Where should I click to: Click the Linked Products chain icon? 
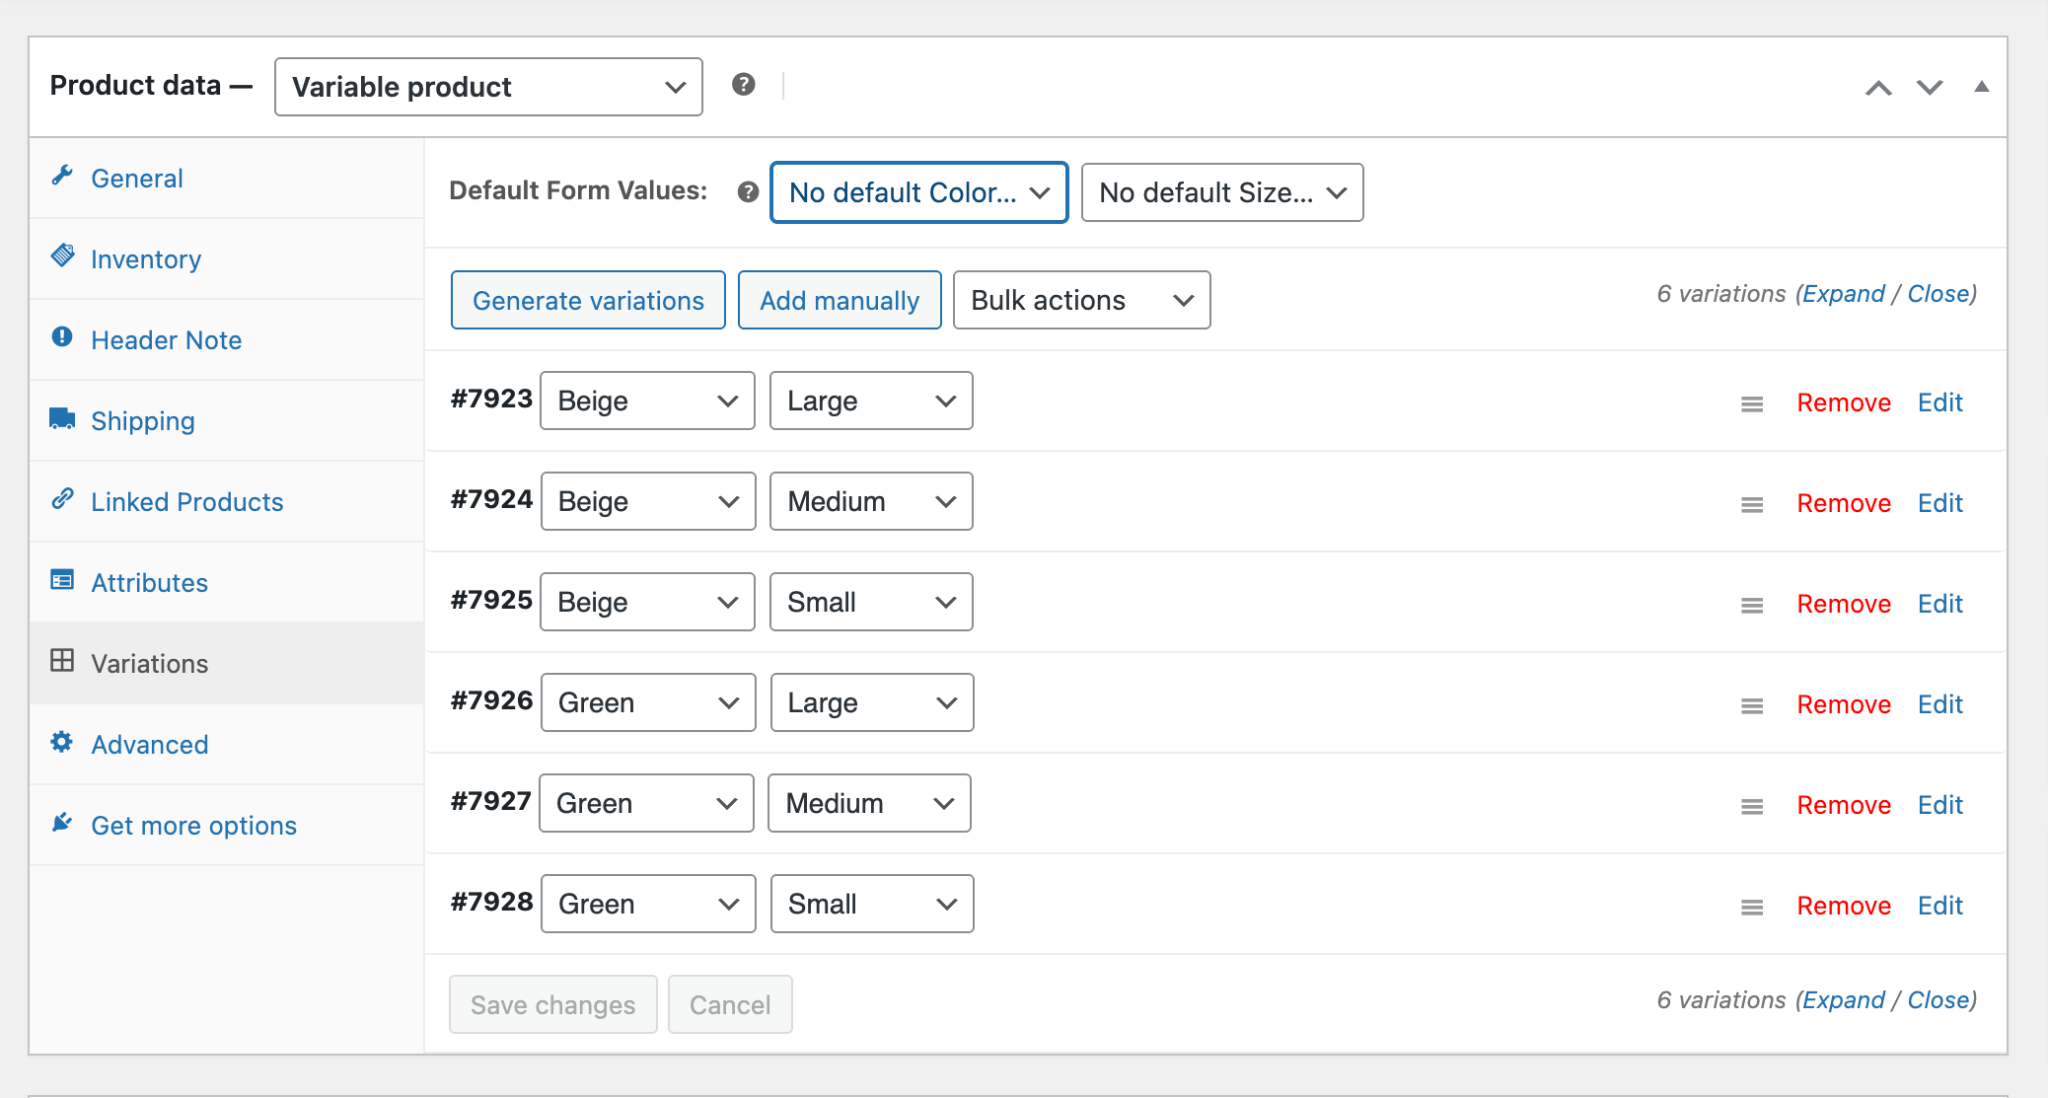(x=62, y=498)
